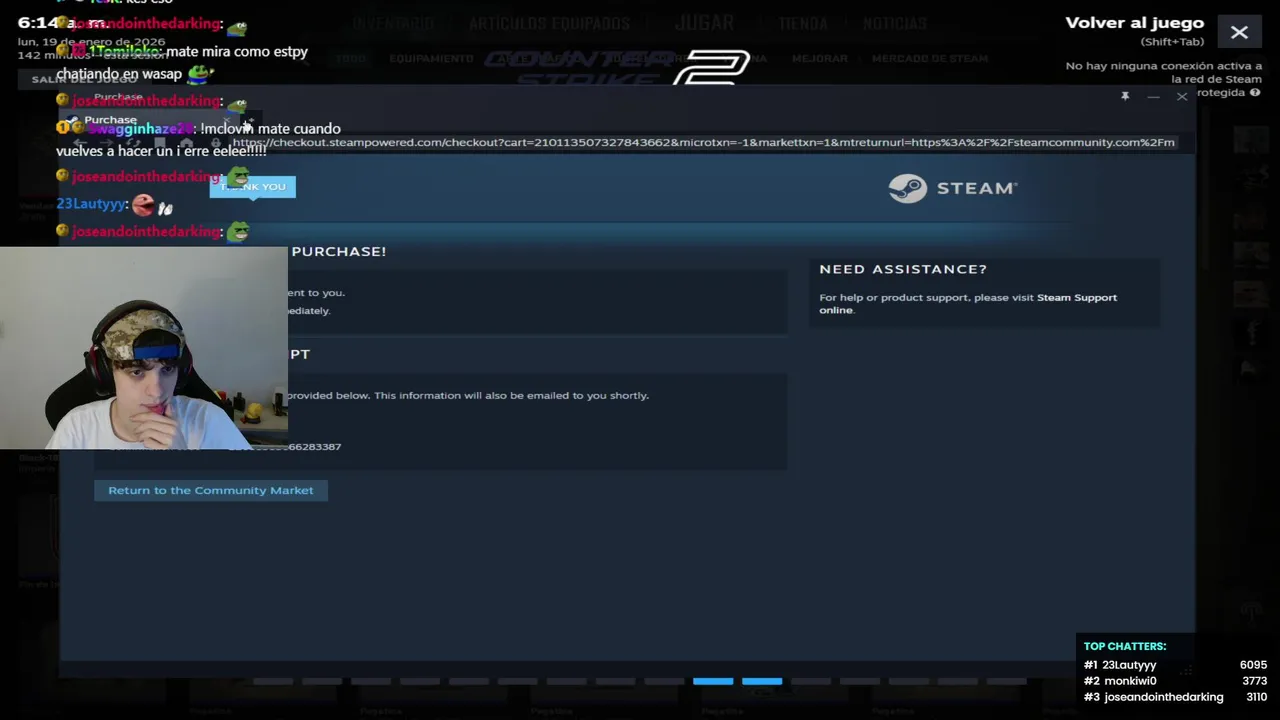Pin the overlay browser window with the pushpin icon
Image resolution: width=1280 pixels, height=720 pixels.
coord(1125,96)
